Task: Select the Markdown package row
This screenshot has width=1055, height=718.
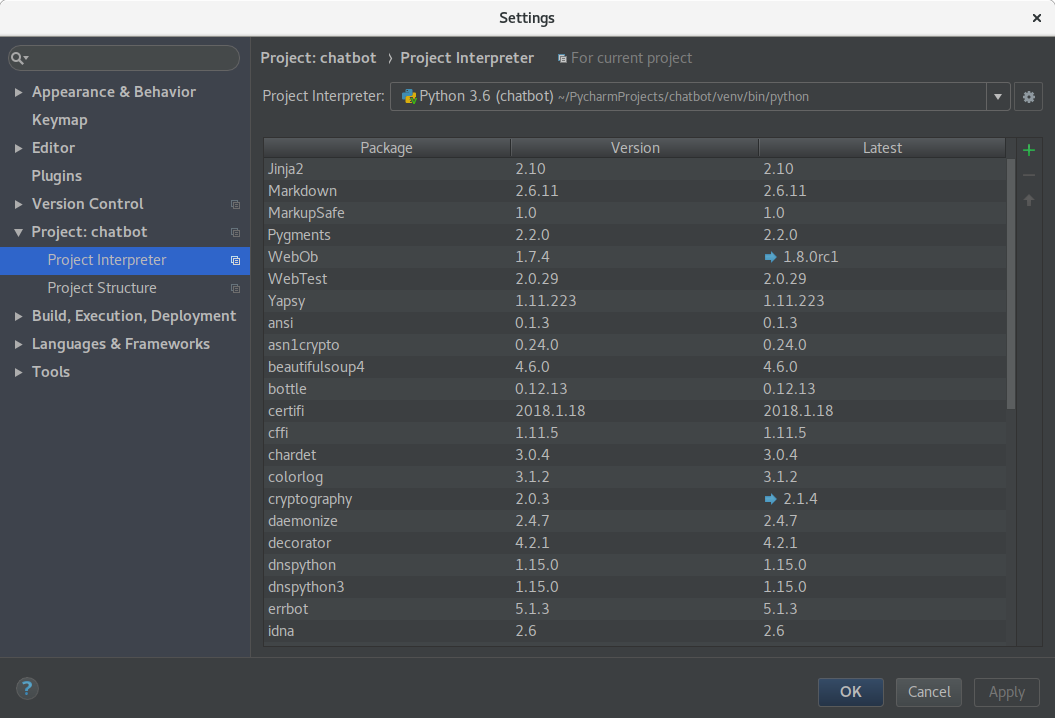Action: pos(634,191)
